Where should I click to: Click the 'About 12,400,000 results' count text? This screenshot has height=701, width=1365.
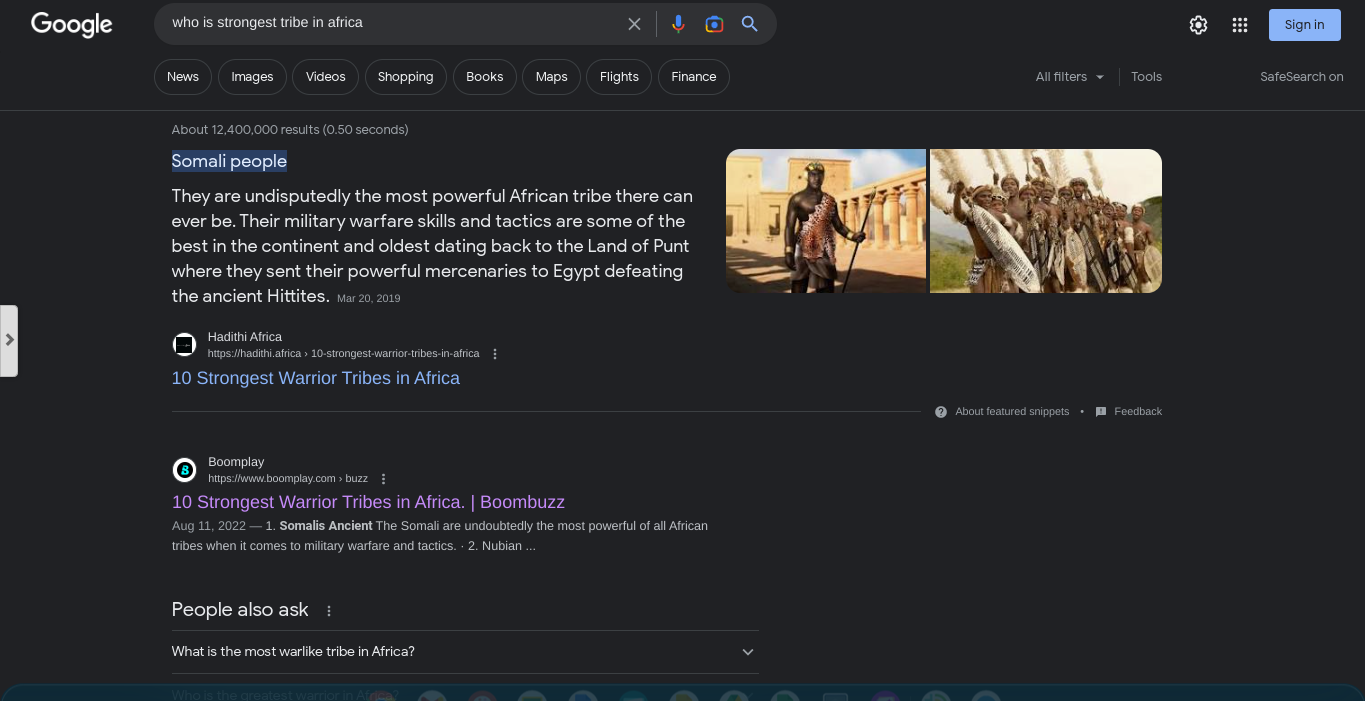pos(290,130)
